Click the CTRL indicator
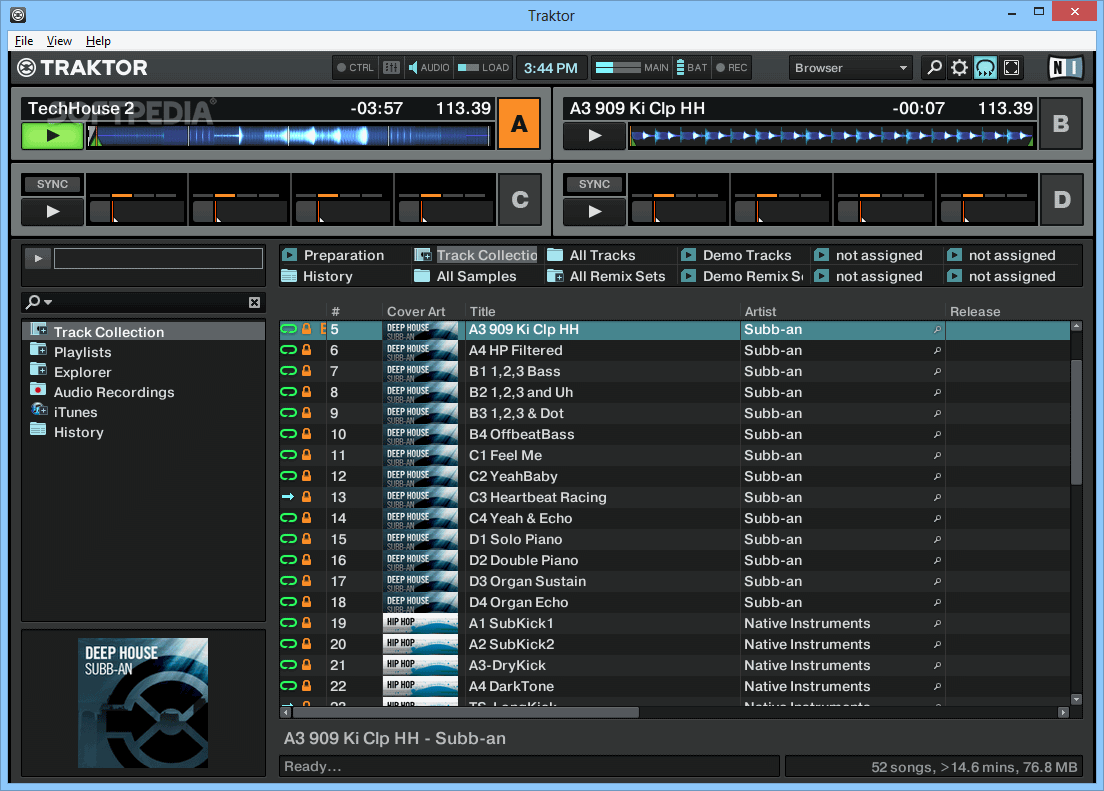Image resolution: width=1104 pixels, height=791 pixels. pos(355,68)
